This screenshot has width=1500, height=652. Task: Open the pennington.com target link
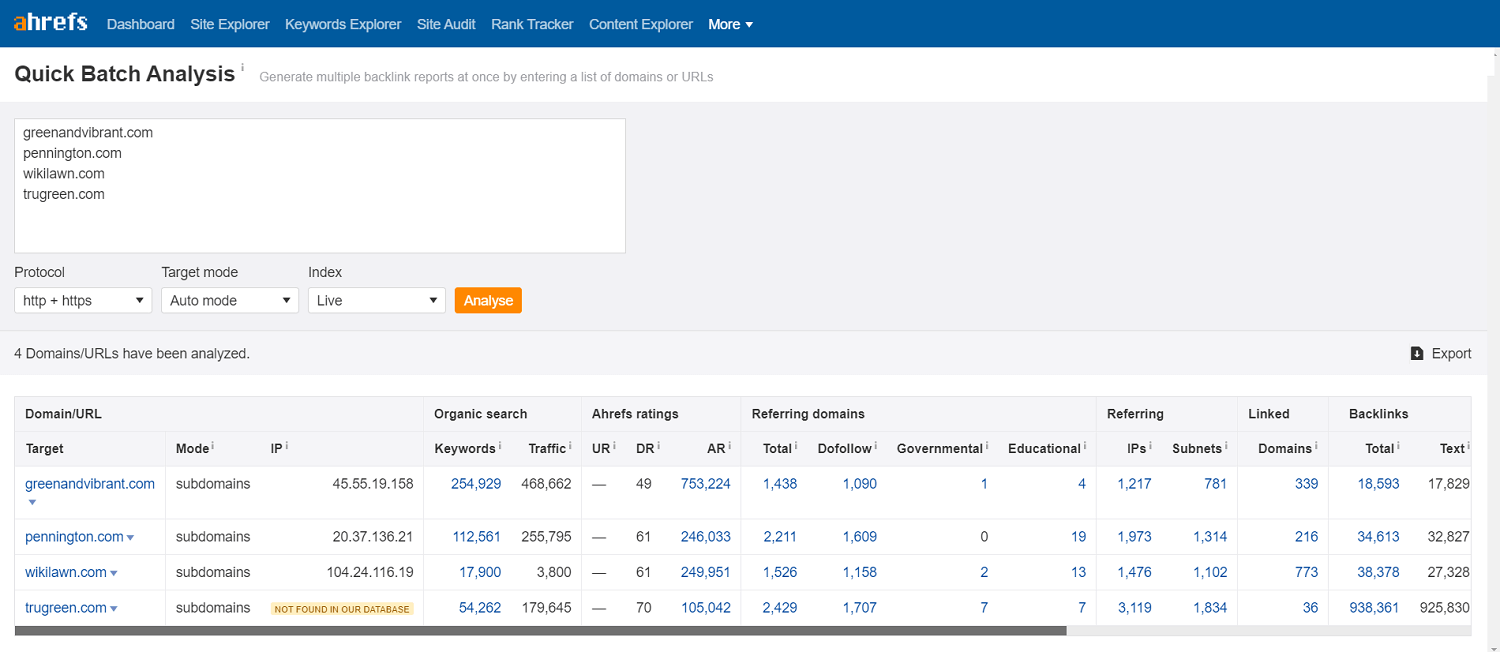point(74,537)
